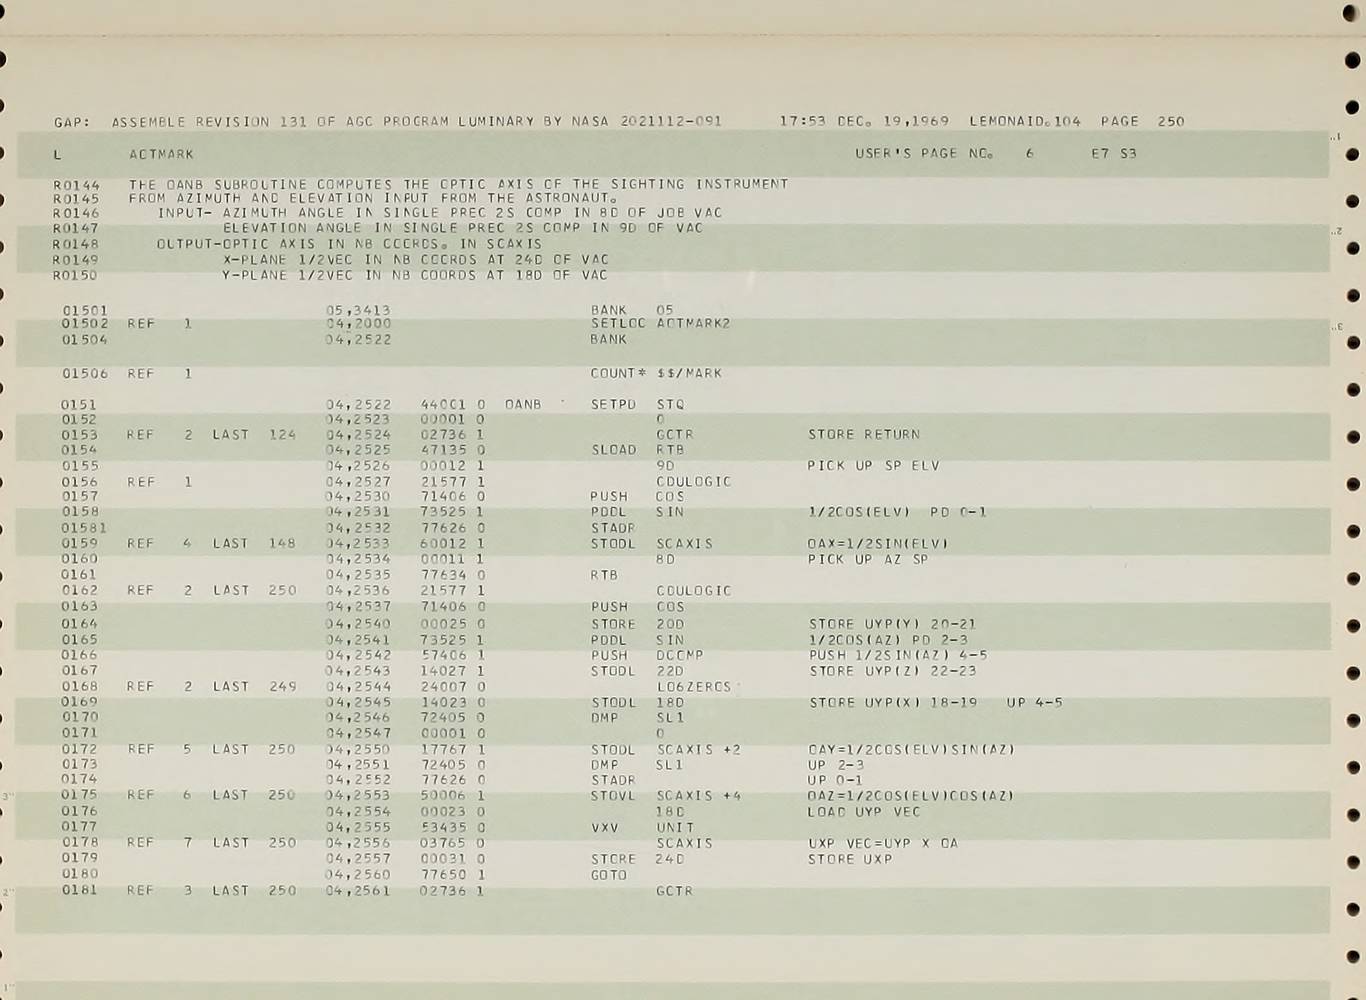
Task: Click the 'STORE UYP(X) 18-19' comment
Action: click(893, 703)
